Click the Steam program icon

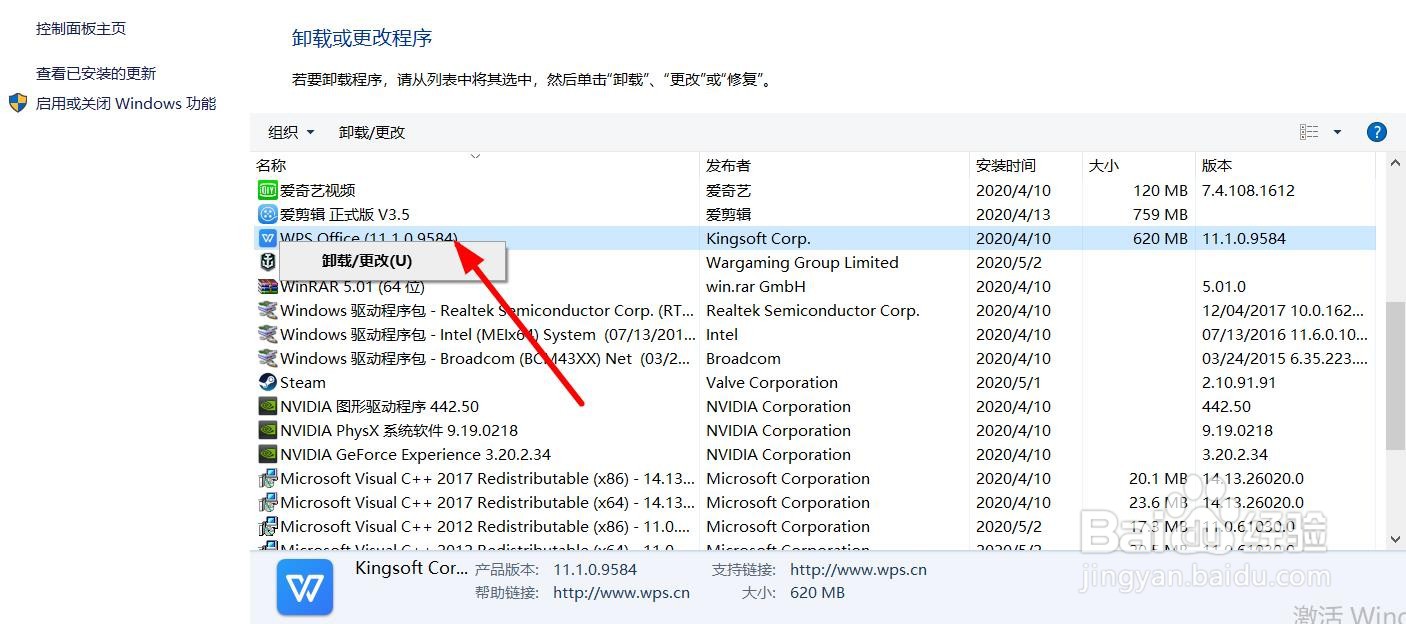pos(267,382)
